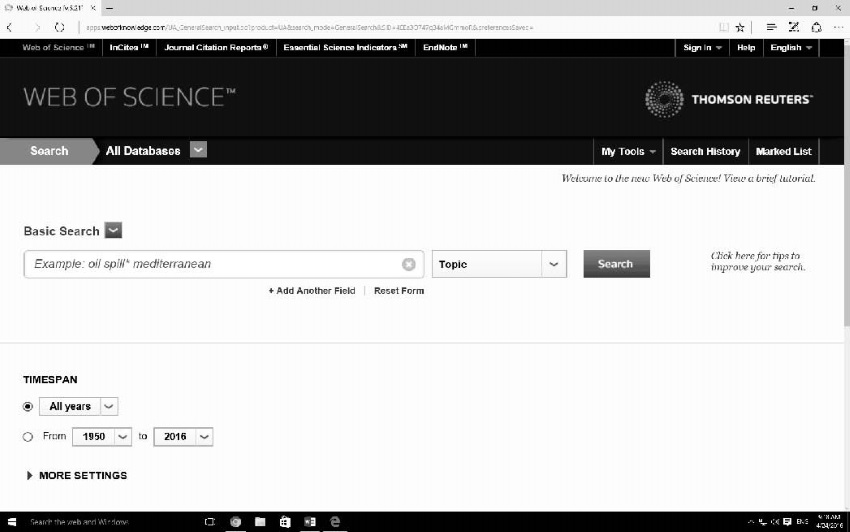This screenshot has width=850, height=532.
Task: Click the TIMESPAN heading text
Action: [50, 380]
